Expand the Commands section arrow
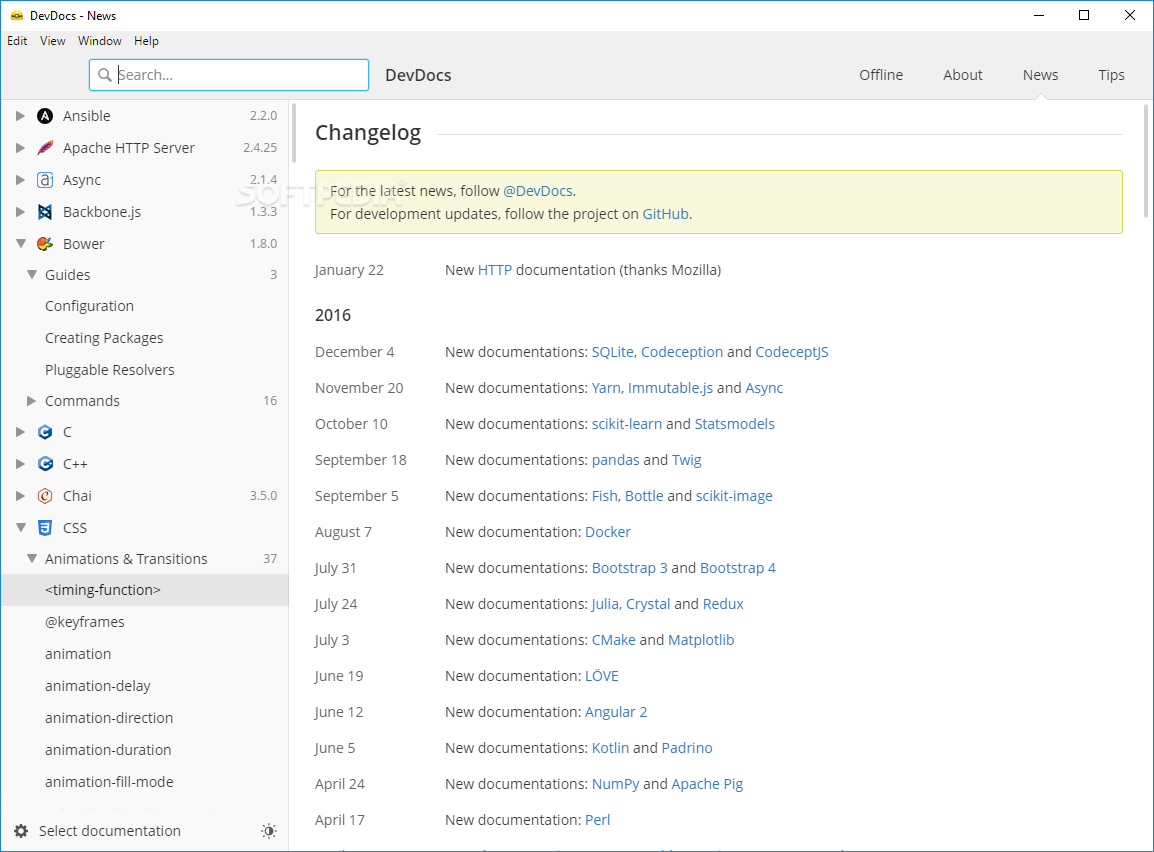The width and height of the screenshot is (1154, 852). [32, 401]
